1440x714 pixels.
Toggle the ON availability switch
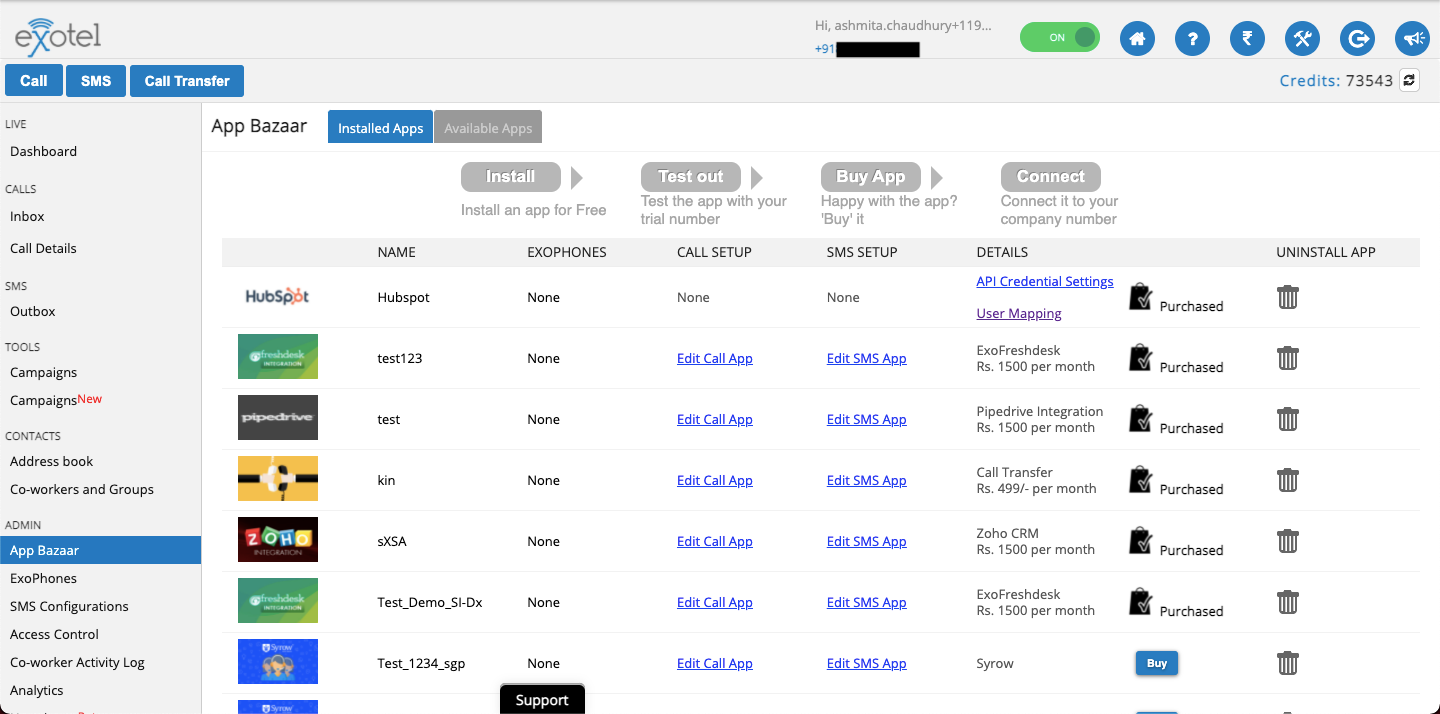[x=1060, y=37]
